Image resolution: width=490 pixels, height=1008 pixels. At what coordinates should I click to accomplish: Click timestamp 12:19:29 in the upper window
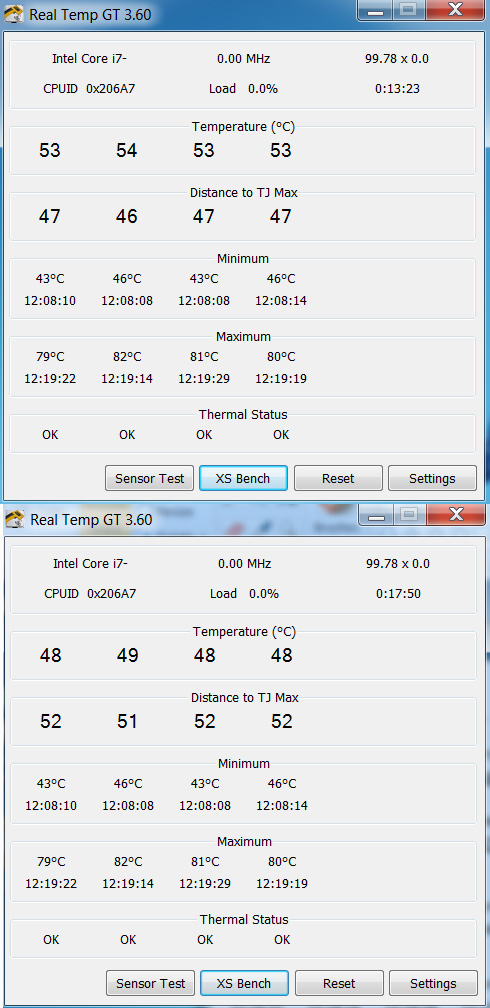[x=204, y=379]
